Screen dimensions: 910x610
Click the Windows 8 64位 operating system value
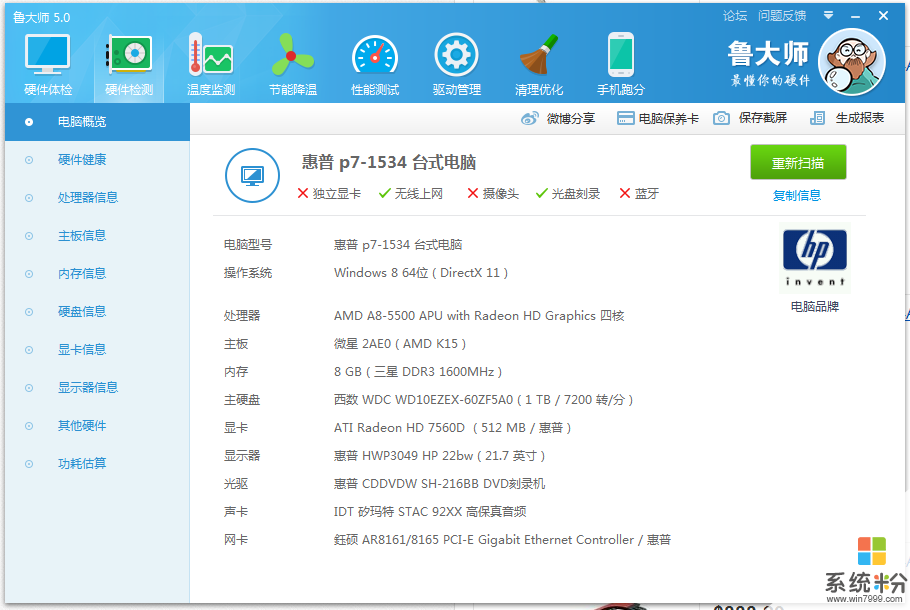421,273
